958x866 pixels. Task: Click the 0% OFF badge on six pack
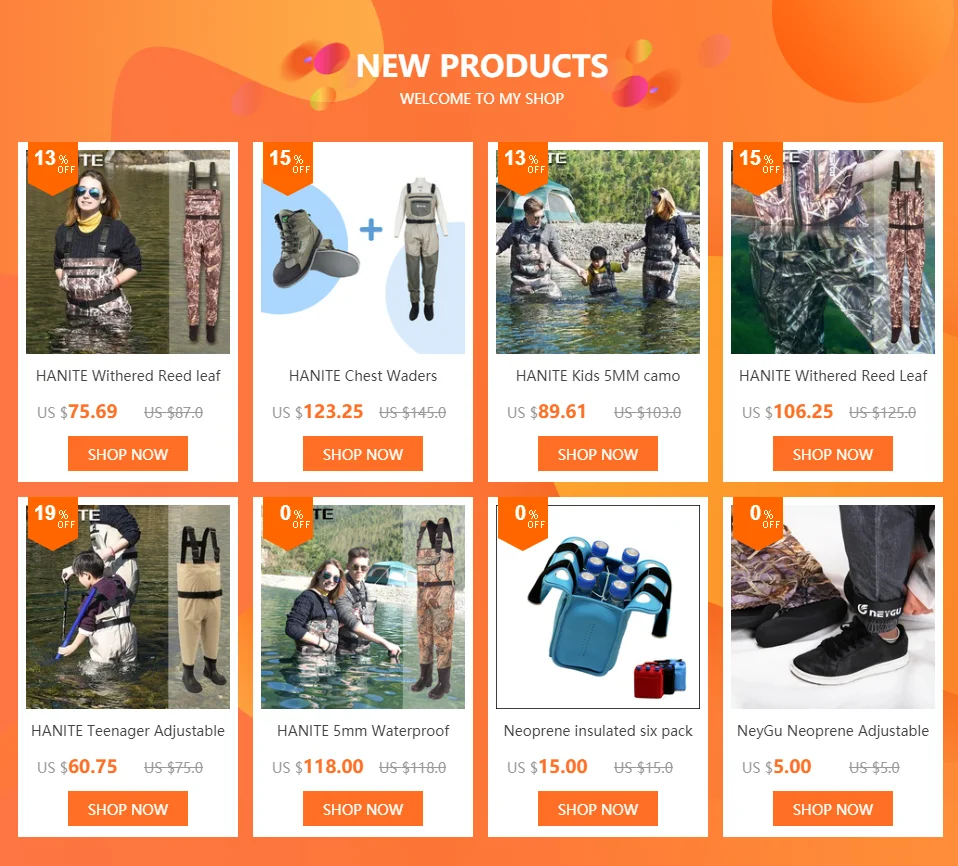(x=523, y=523)
